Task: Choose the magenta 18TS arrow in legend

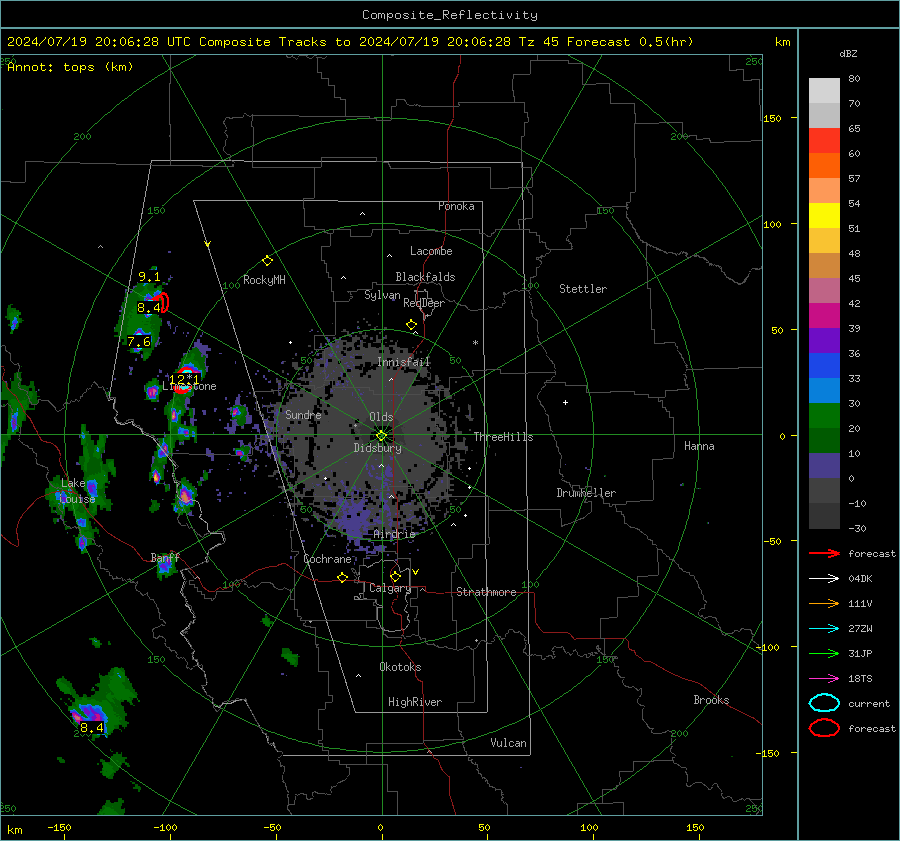Action: click(x=824, y=679)
